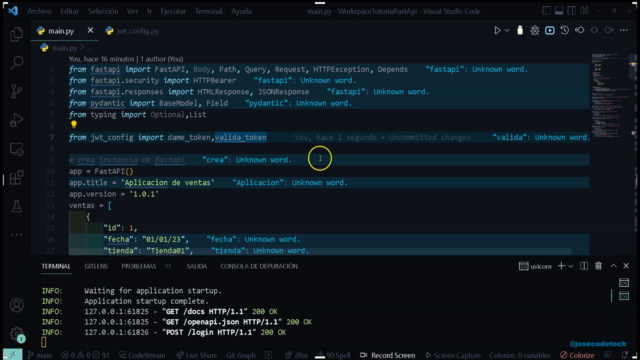Viewport: 640px width, 360px height.
Task: Open the Manage gear icon
Action: click(16, 334)
